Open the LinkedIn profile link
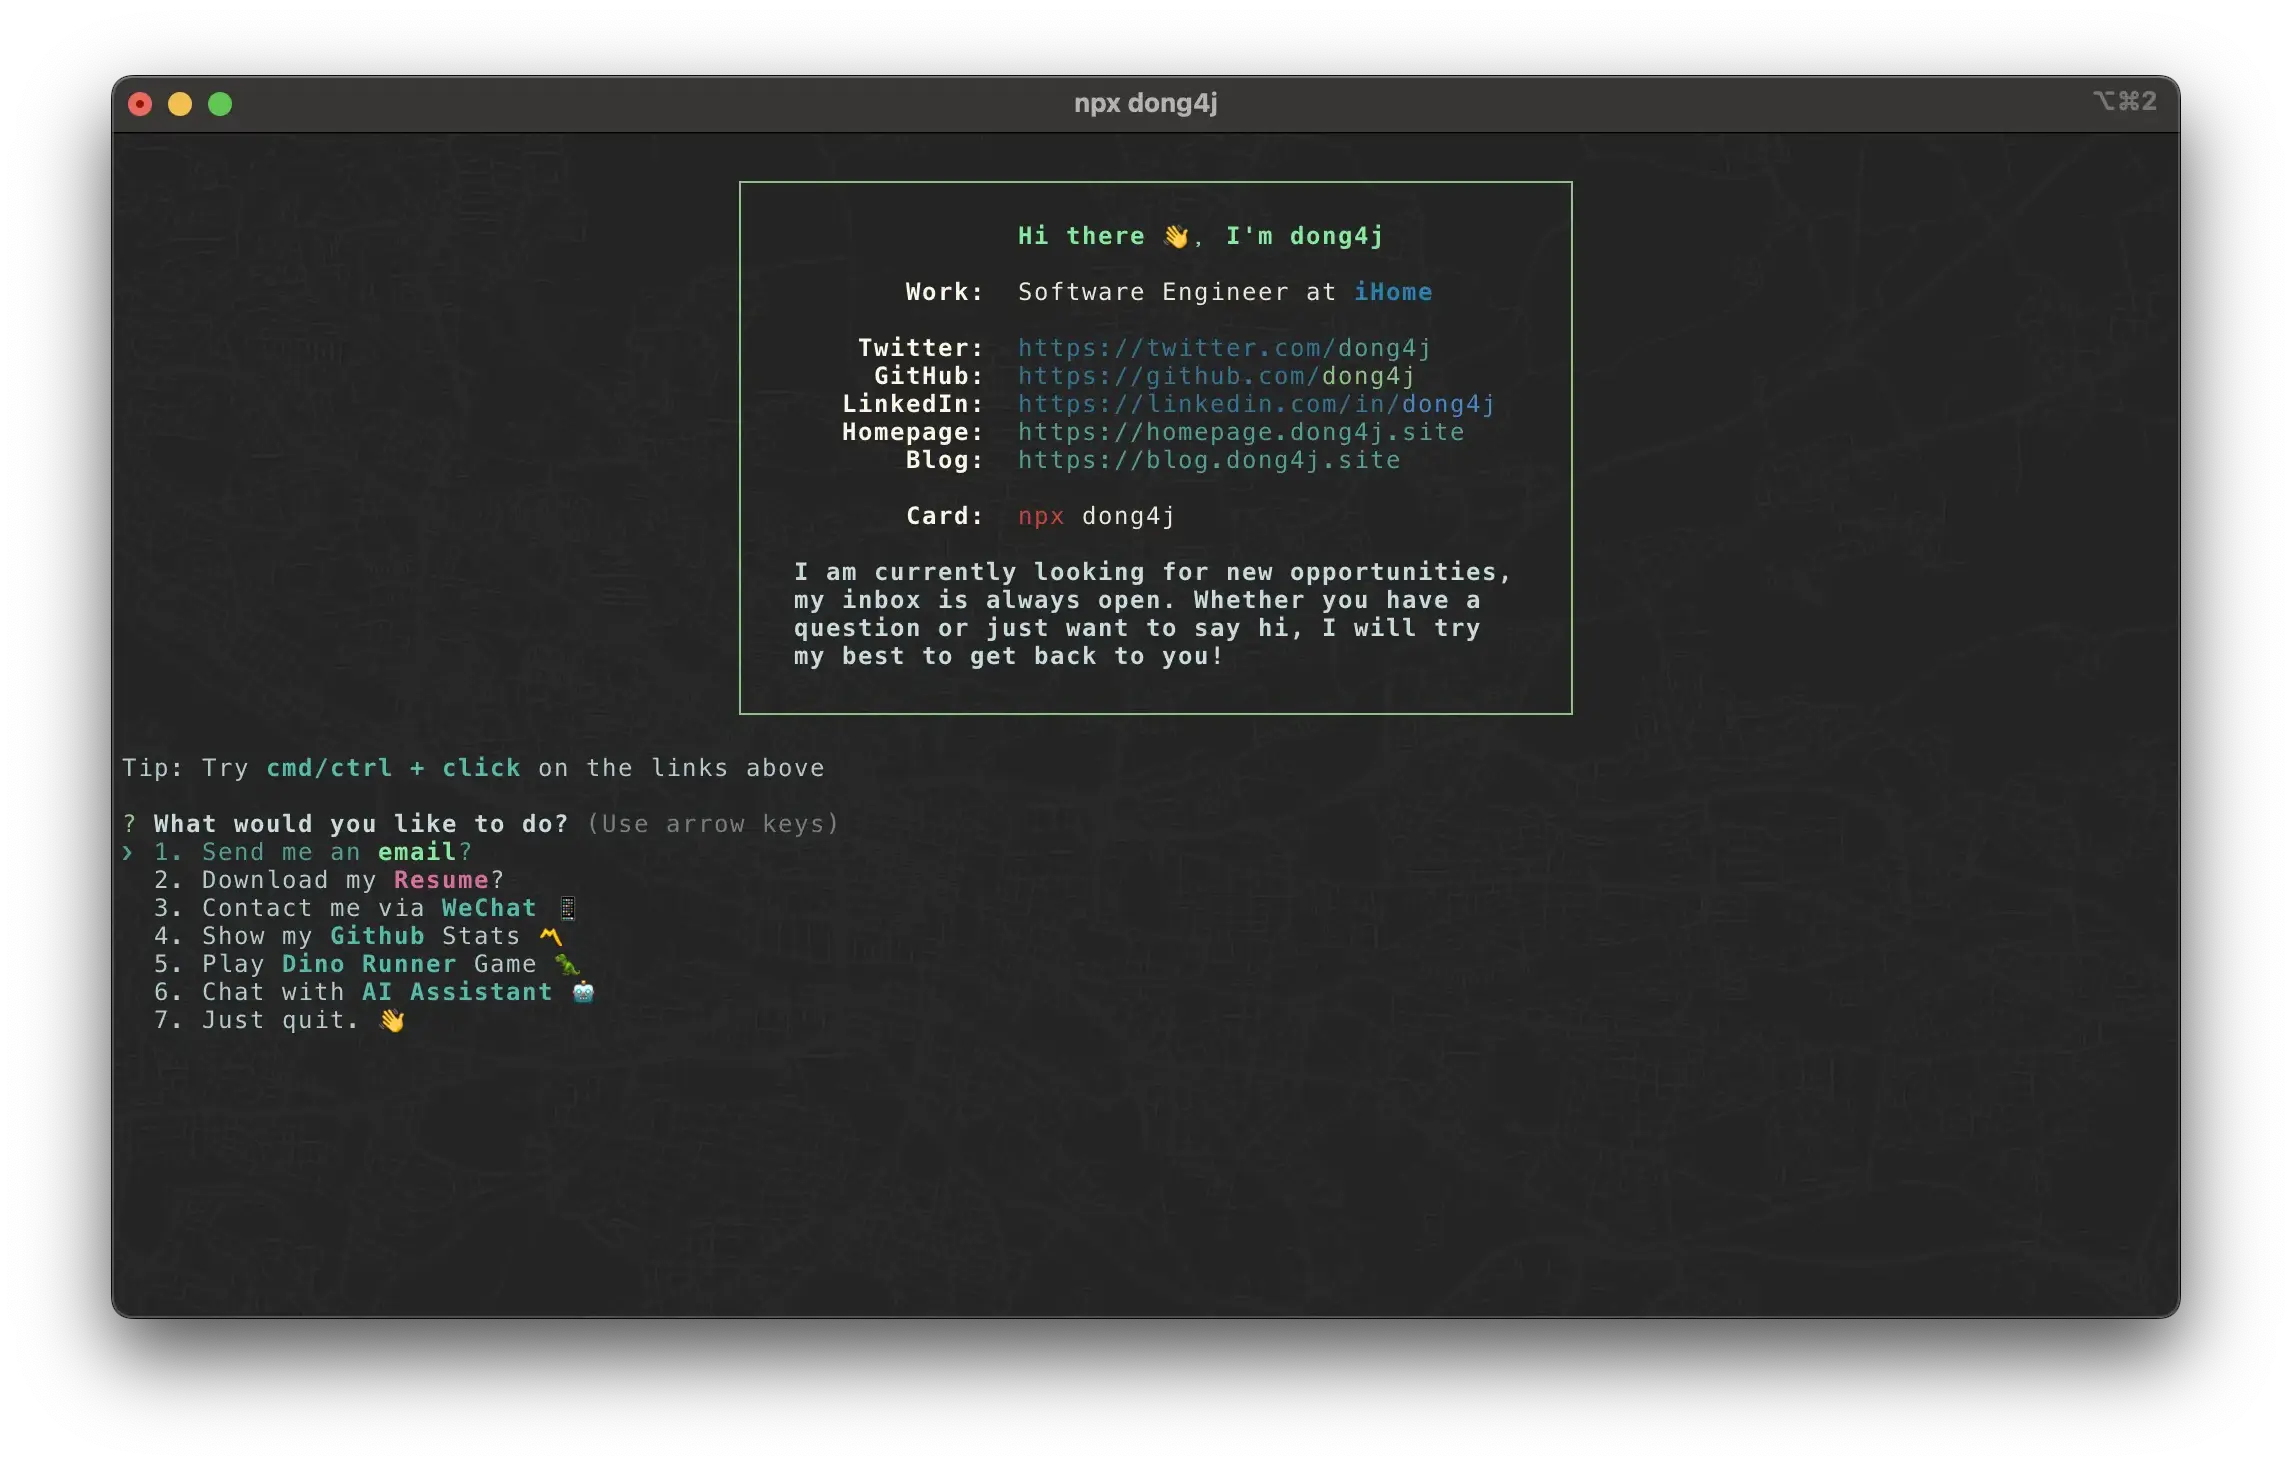Image resolution: width=2292 pixels, height=1466 pixels. pos(1256,404)
